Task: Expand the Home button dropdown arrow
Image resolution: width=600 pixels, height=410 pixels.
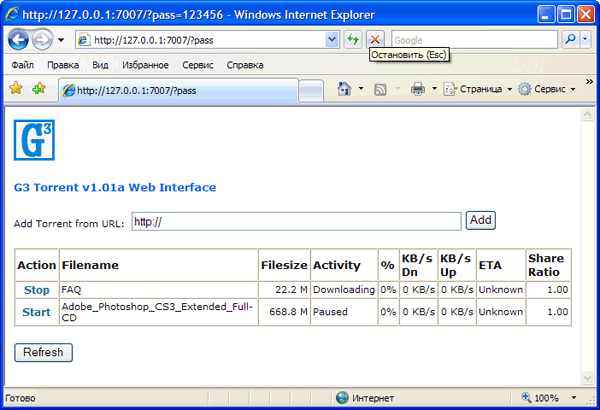Action: click(361, 89)
